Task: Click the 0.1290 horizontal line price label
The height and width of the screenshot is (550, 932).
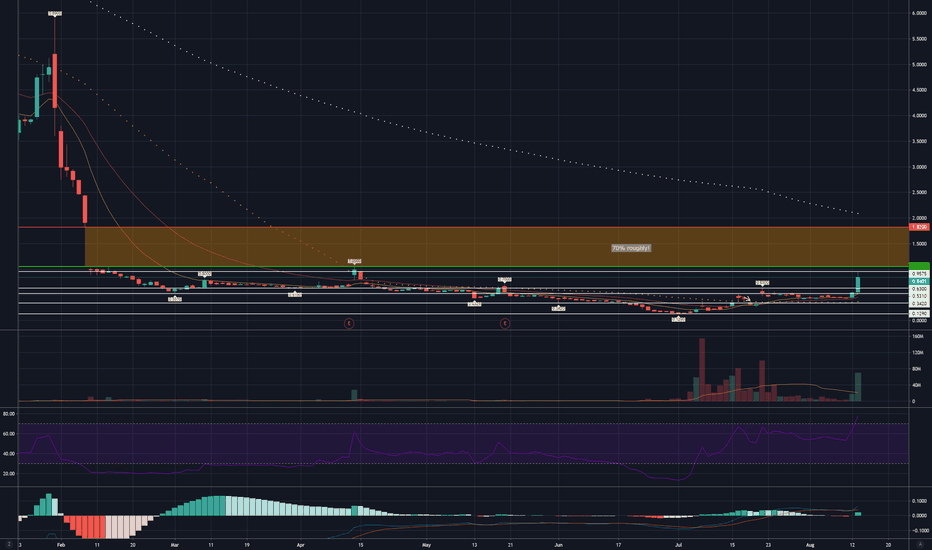Action: tap(920, 313)
